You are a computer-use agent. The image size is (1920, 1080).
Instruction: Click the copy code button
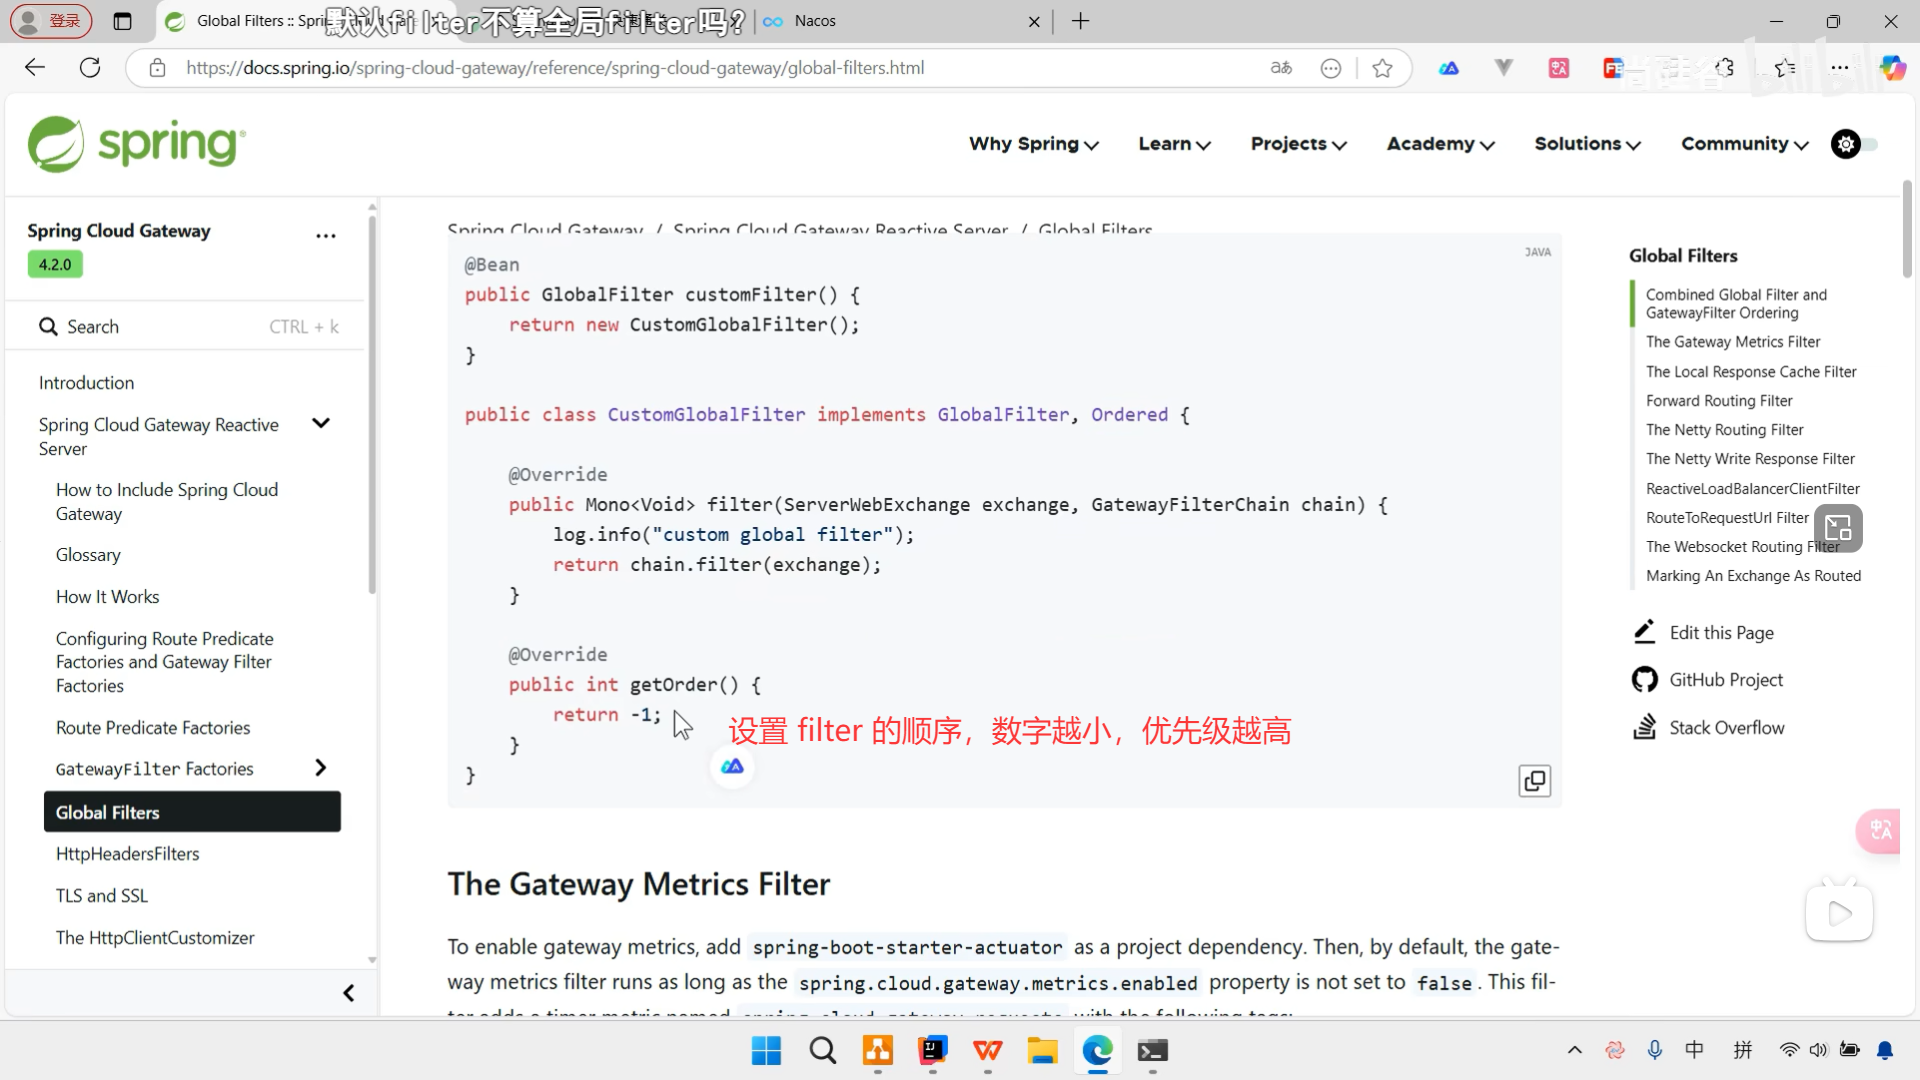[x=1534, y=780]
